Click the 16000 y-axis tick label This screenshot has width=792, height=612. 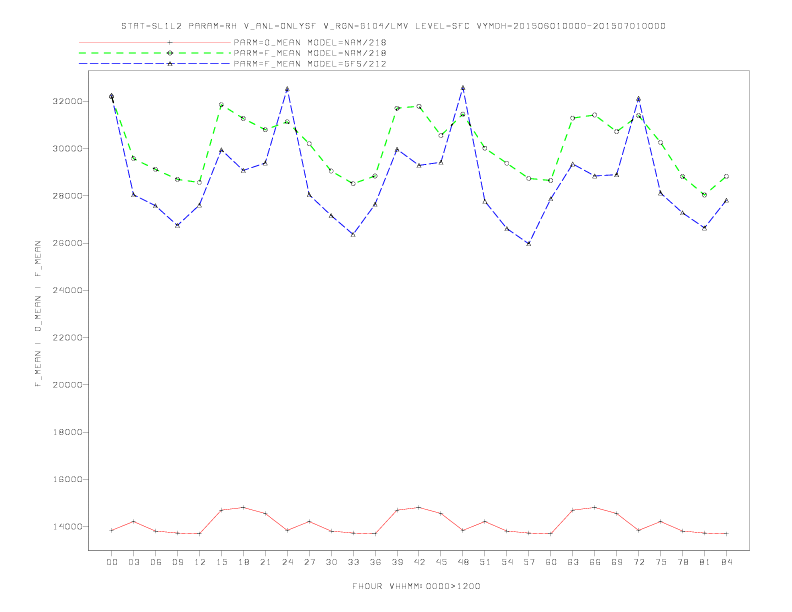[67, 479]
